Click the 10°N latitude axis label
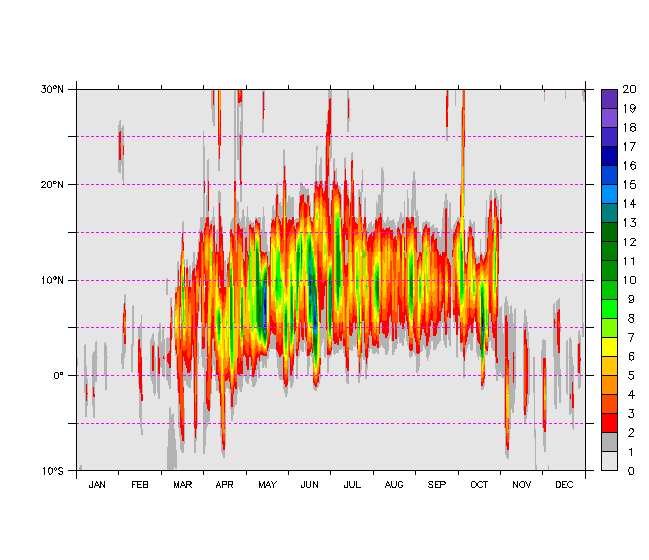This screenshot has width=649, height=560. click(x=52, y=280)
